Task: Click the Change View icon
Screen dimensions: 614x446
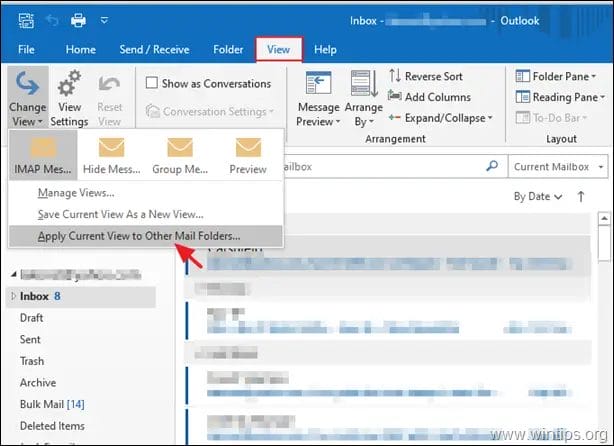Action: click(x=27, y=85)
